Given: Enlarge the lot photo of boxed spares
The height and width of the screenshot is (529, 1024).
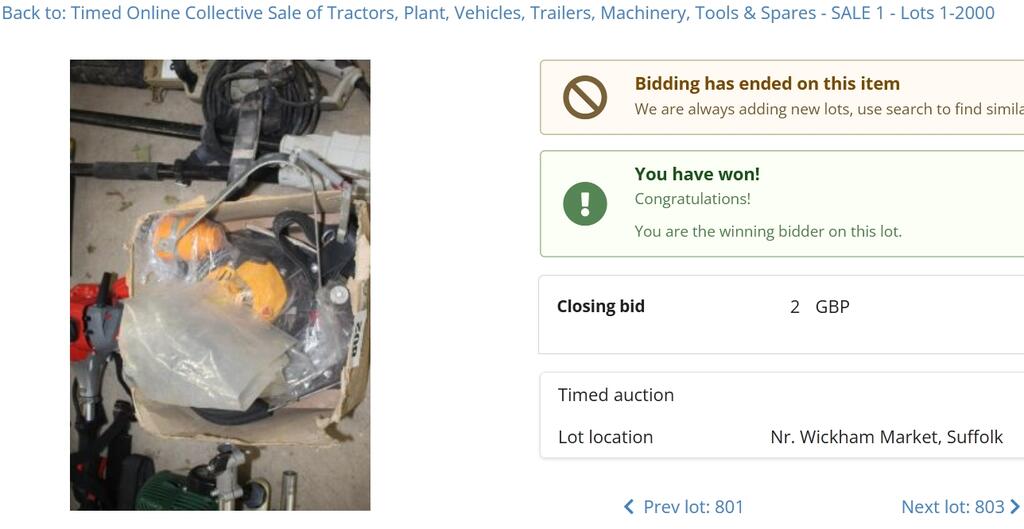Looking at the screenshot, I should coord(220,285).
